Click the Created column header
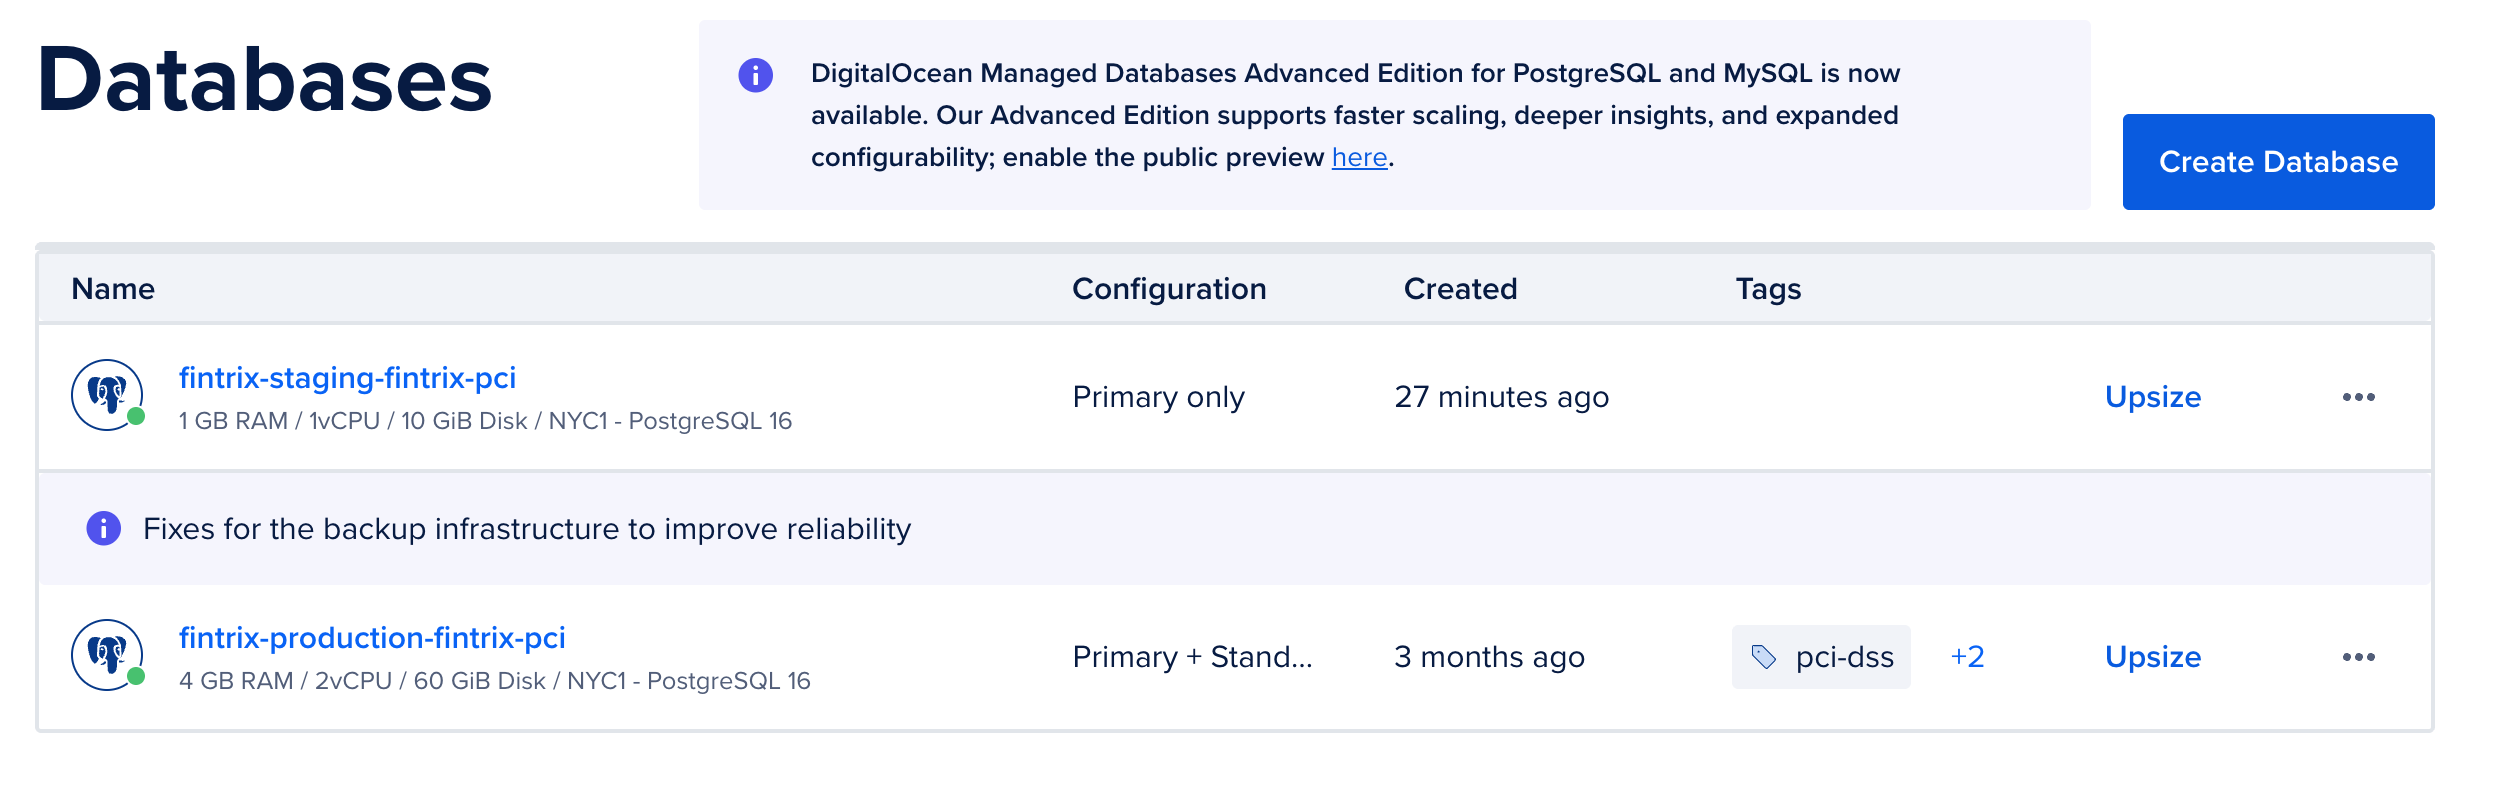Image resolution: width=2510 pixels, height=798 pixels. coord(1460,289)
